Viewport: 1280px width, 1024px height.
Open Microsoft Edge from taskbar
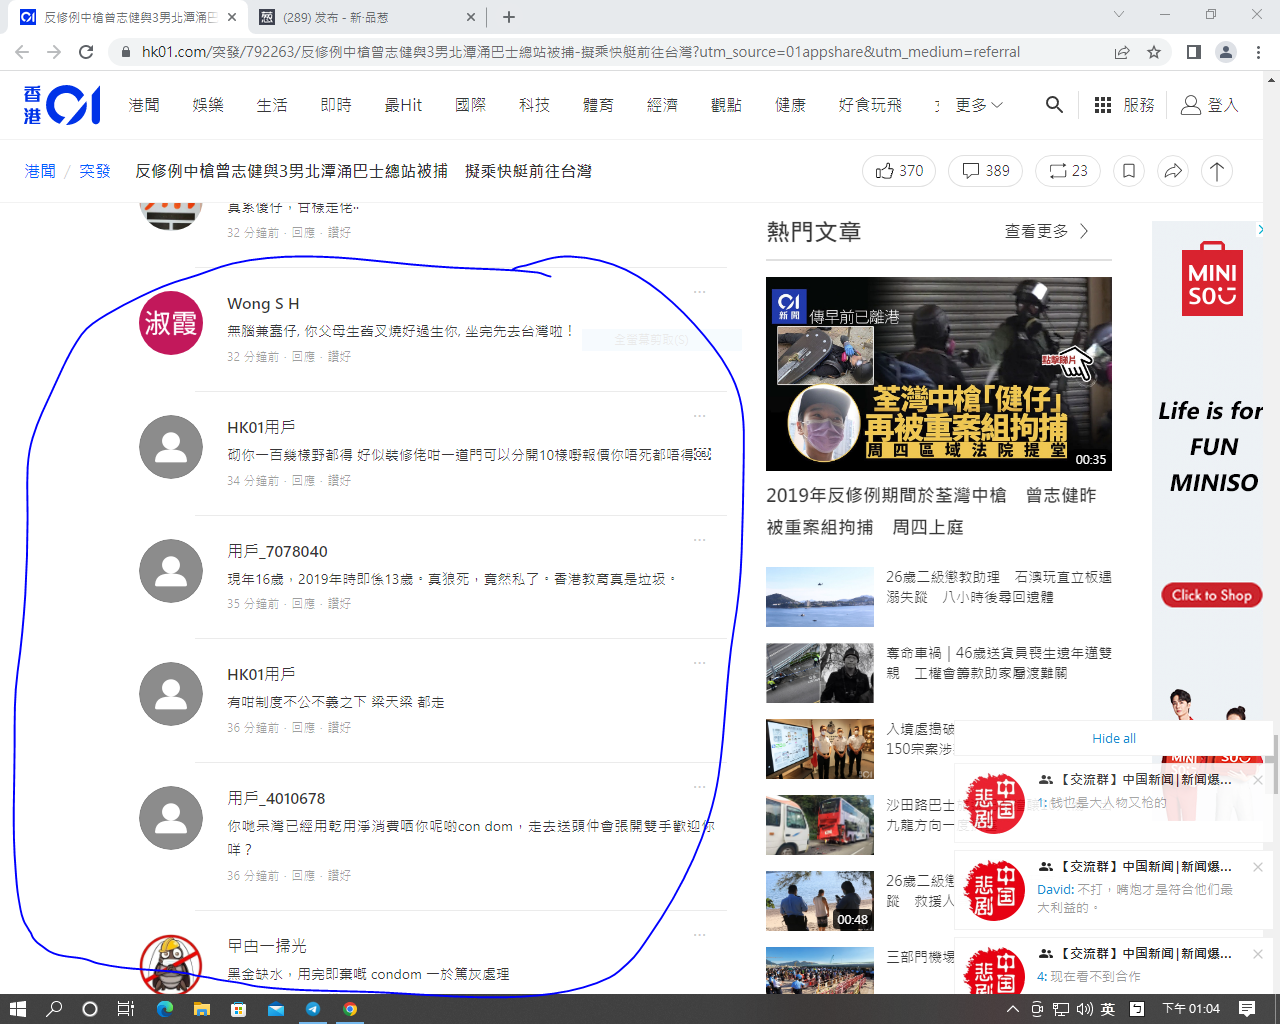[165, 1009]
